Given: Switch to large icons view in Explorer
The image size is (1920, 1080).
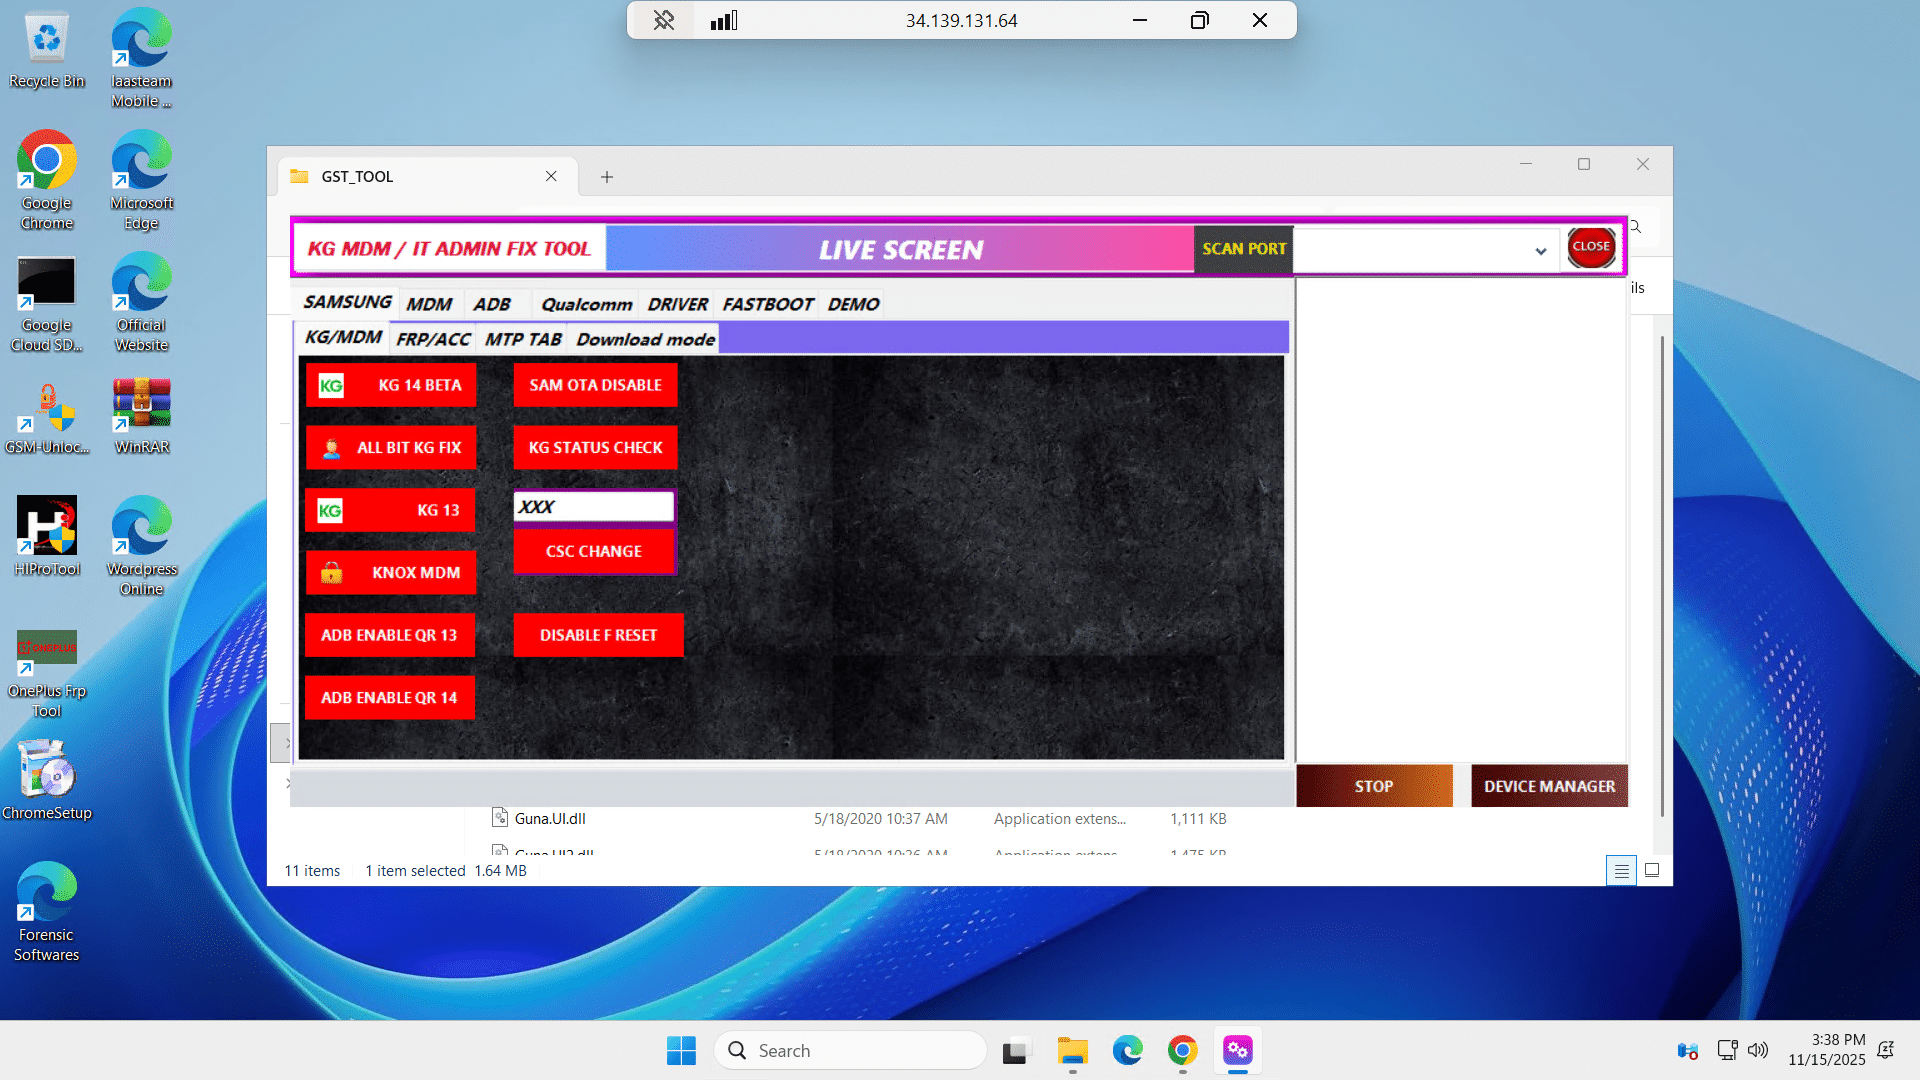Looking at the screenshot, I should pyautogui.click(x=1652, y=871).
